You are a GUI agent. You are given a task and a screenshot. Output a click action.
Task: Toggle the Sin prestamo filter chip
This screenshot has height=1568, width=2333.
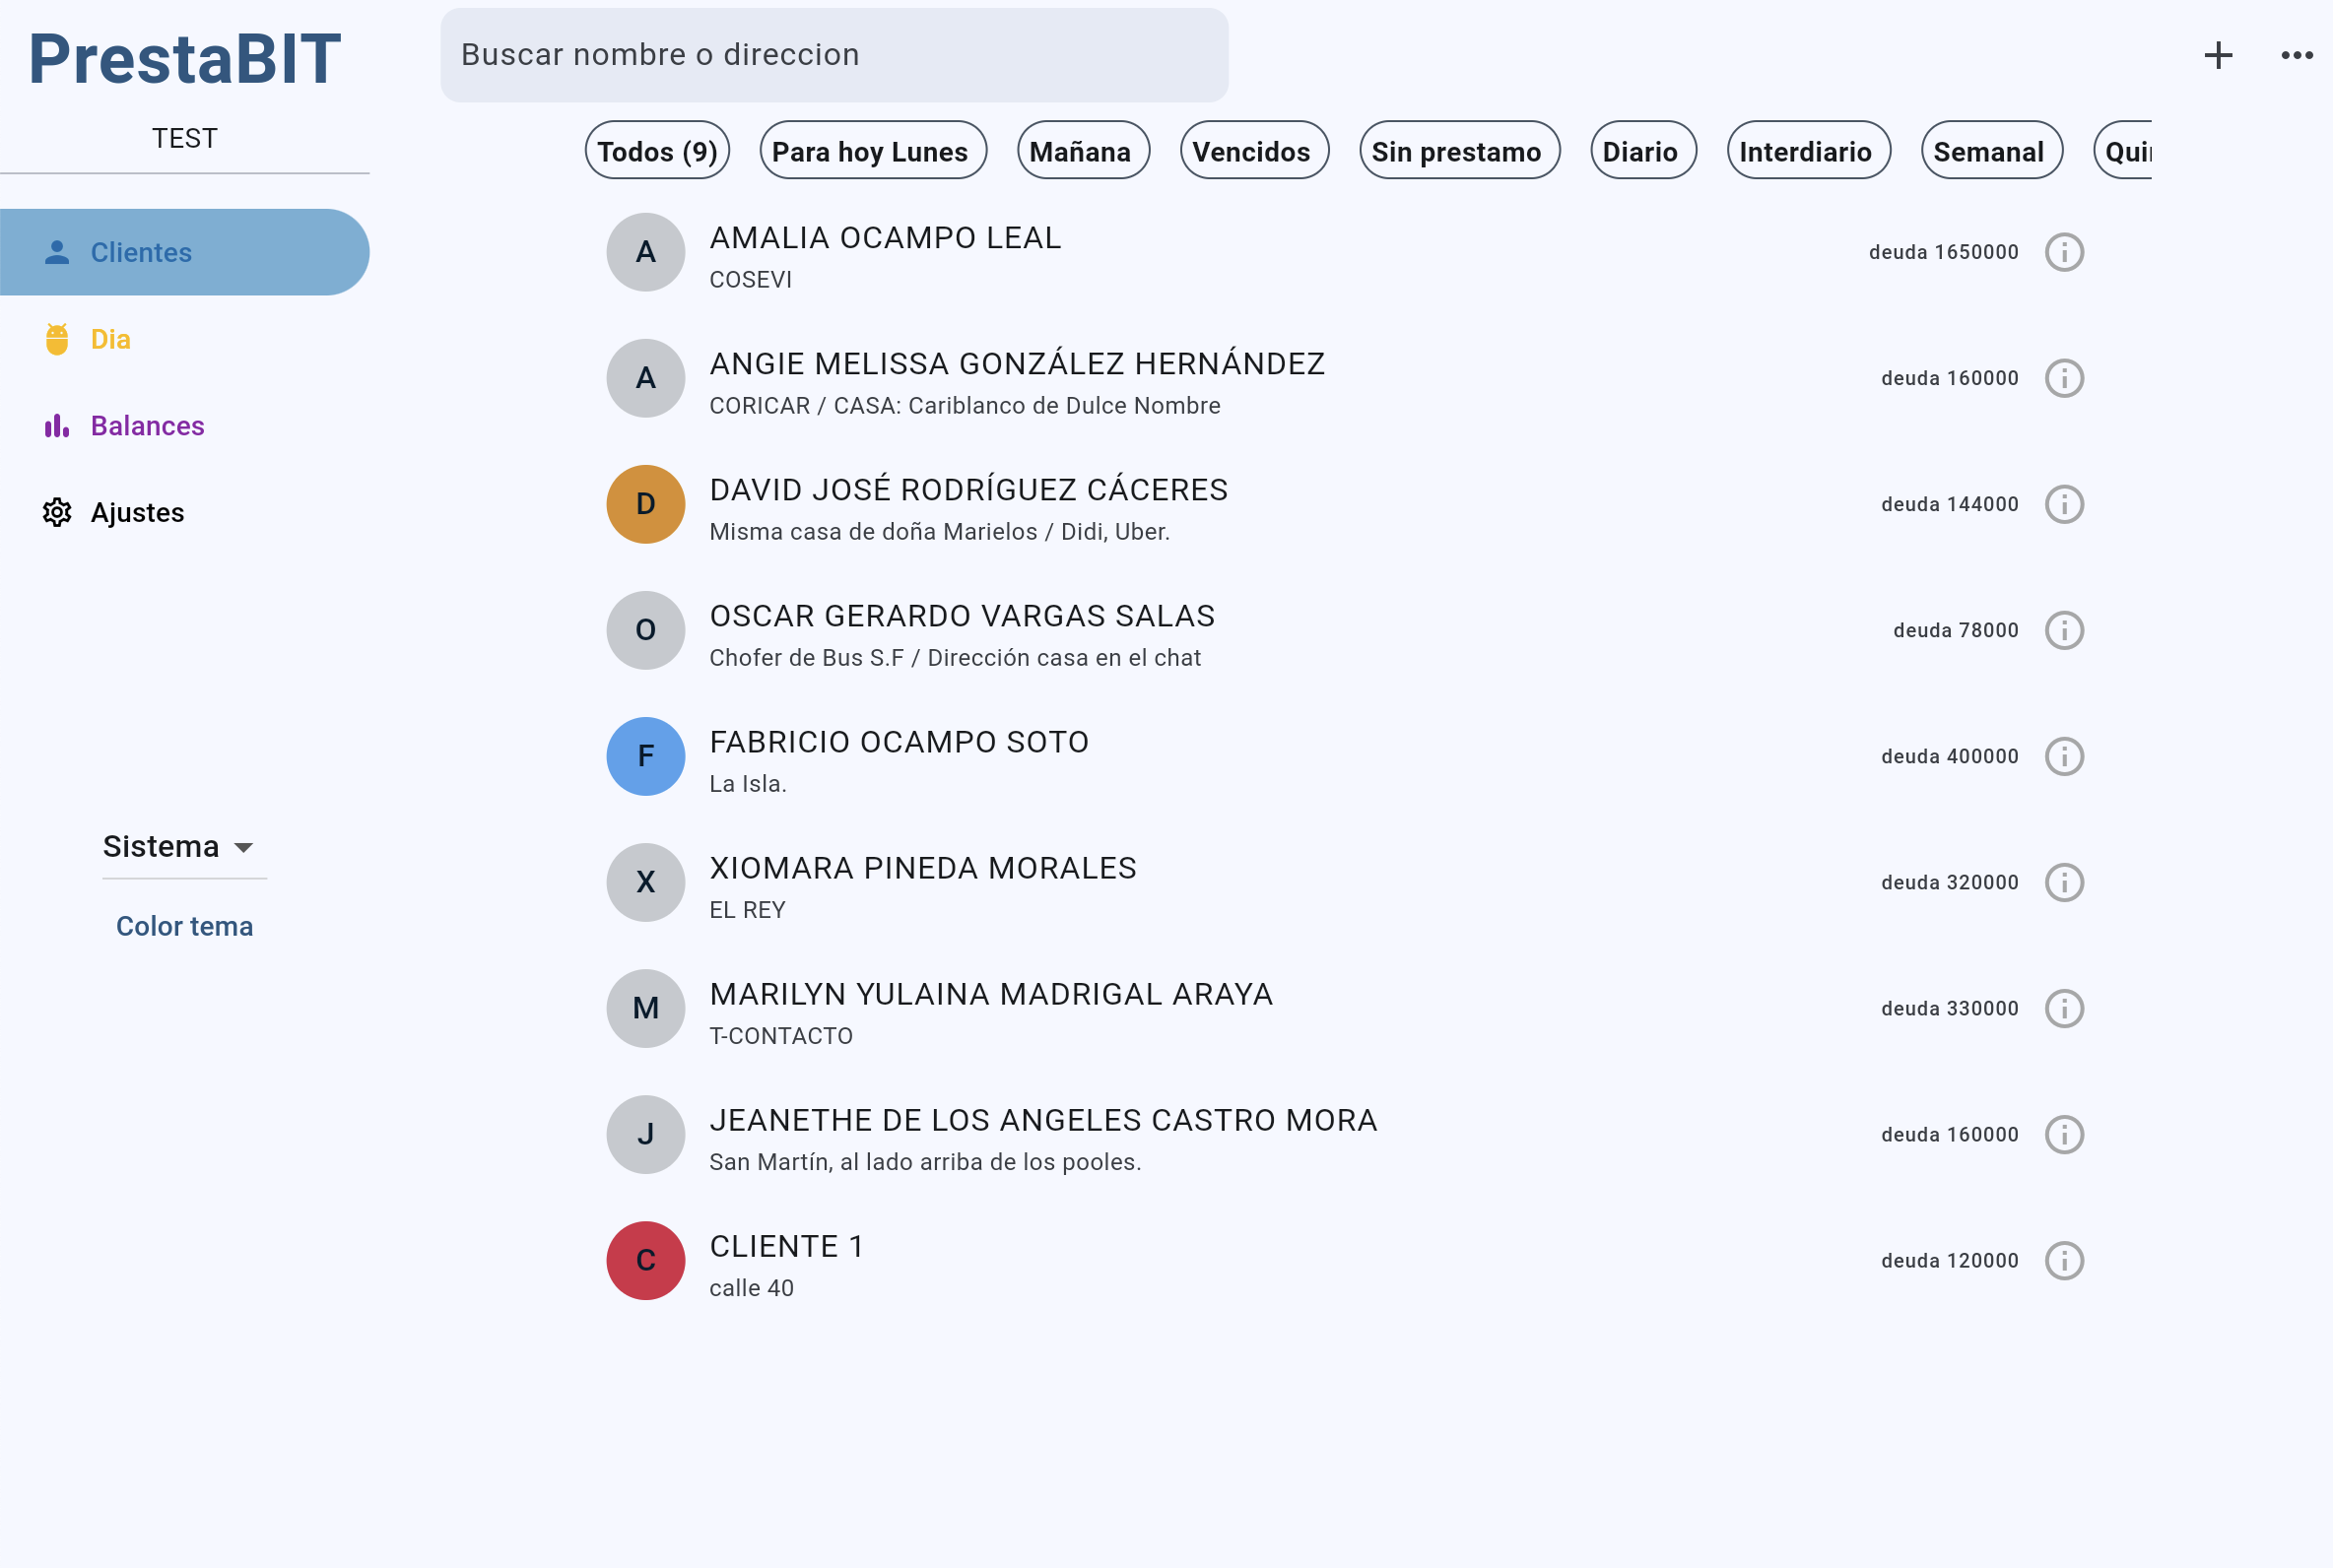click(1458, 151)
